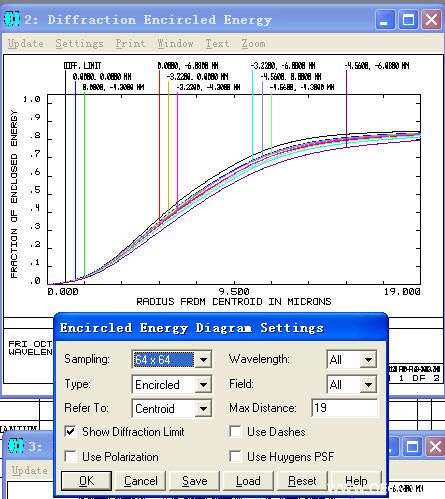Click the Encircled Energy Diagram Settings title bar

click(220, 328)
